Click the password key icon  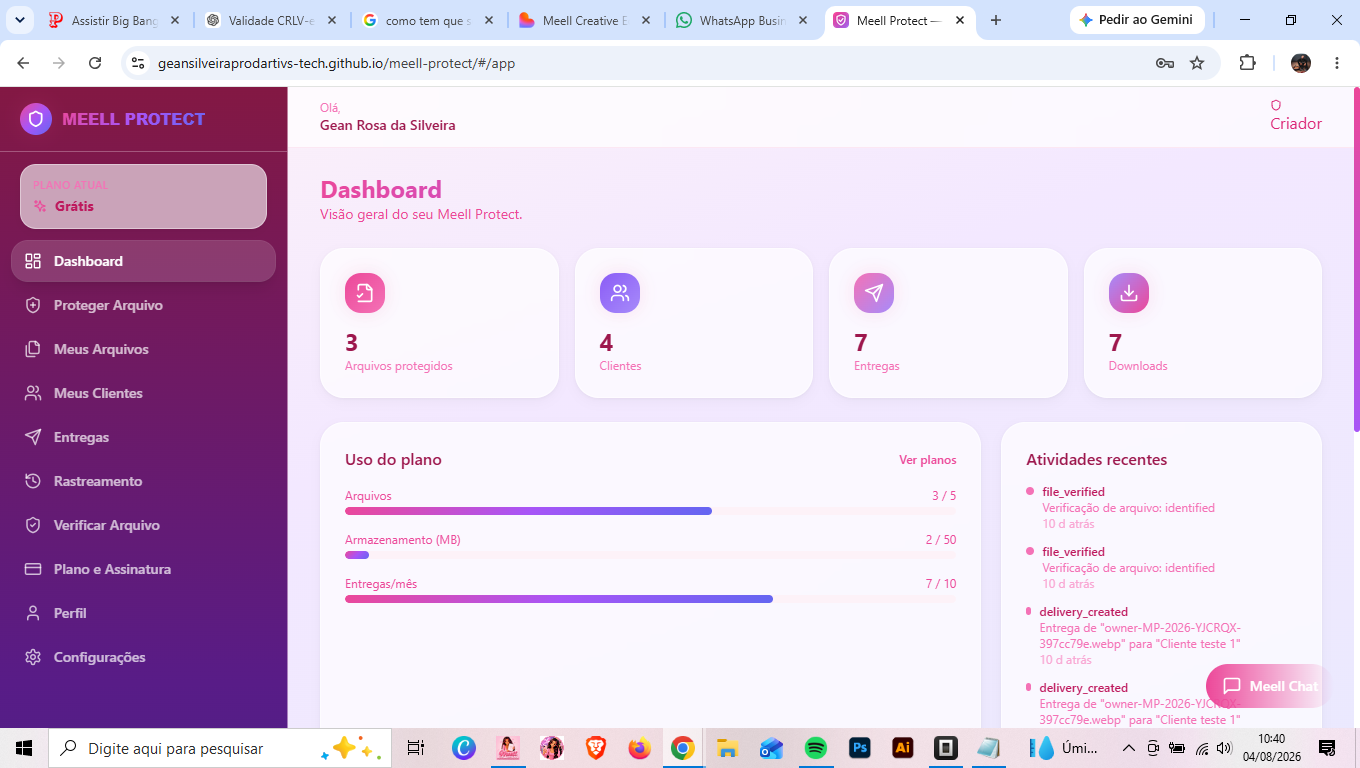click(1164, 63)
